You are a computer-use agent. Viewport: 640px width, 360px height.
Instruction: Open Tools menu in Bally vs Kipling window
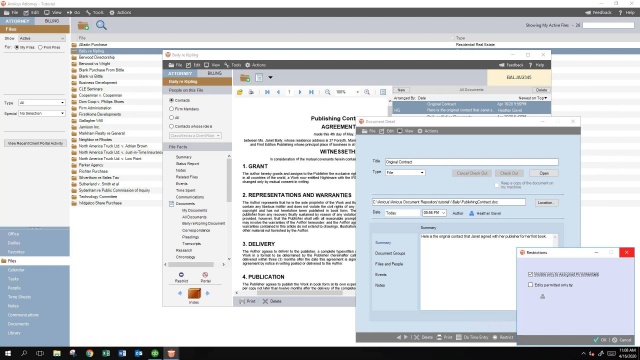(x=233, y=65)
